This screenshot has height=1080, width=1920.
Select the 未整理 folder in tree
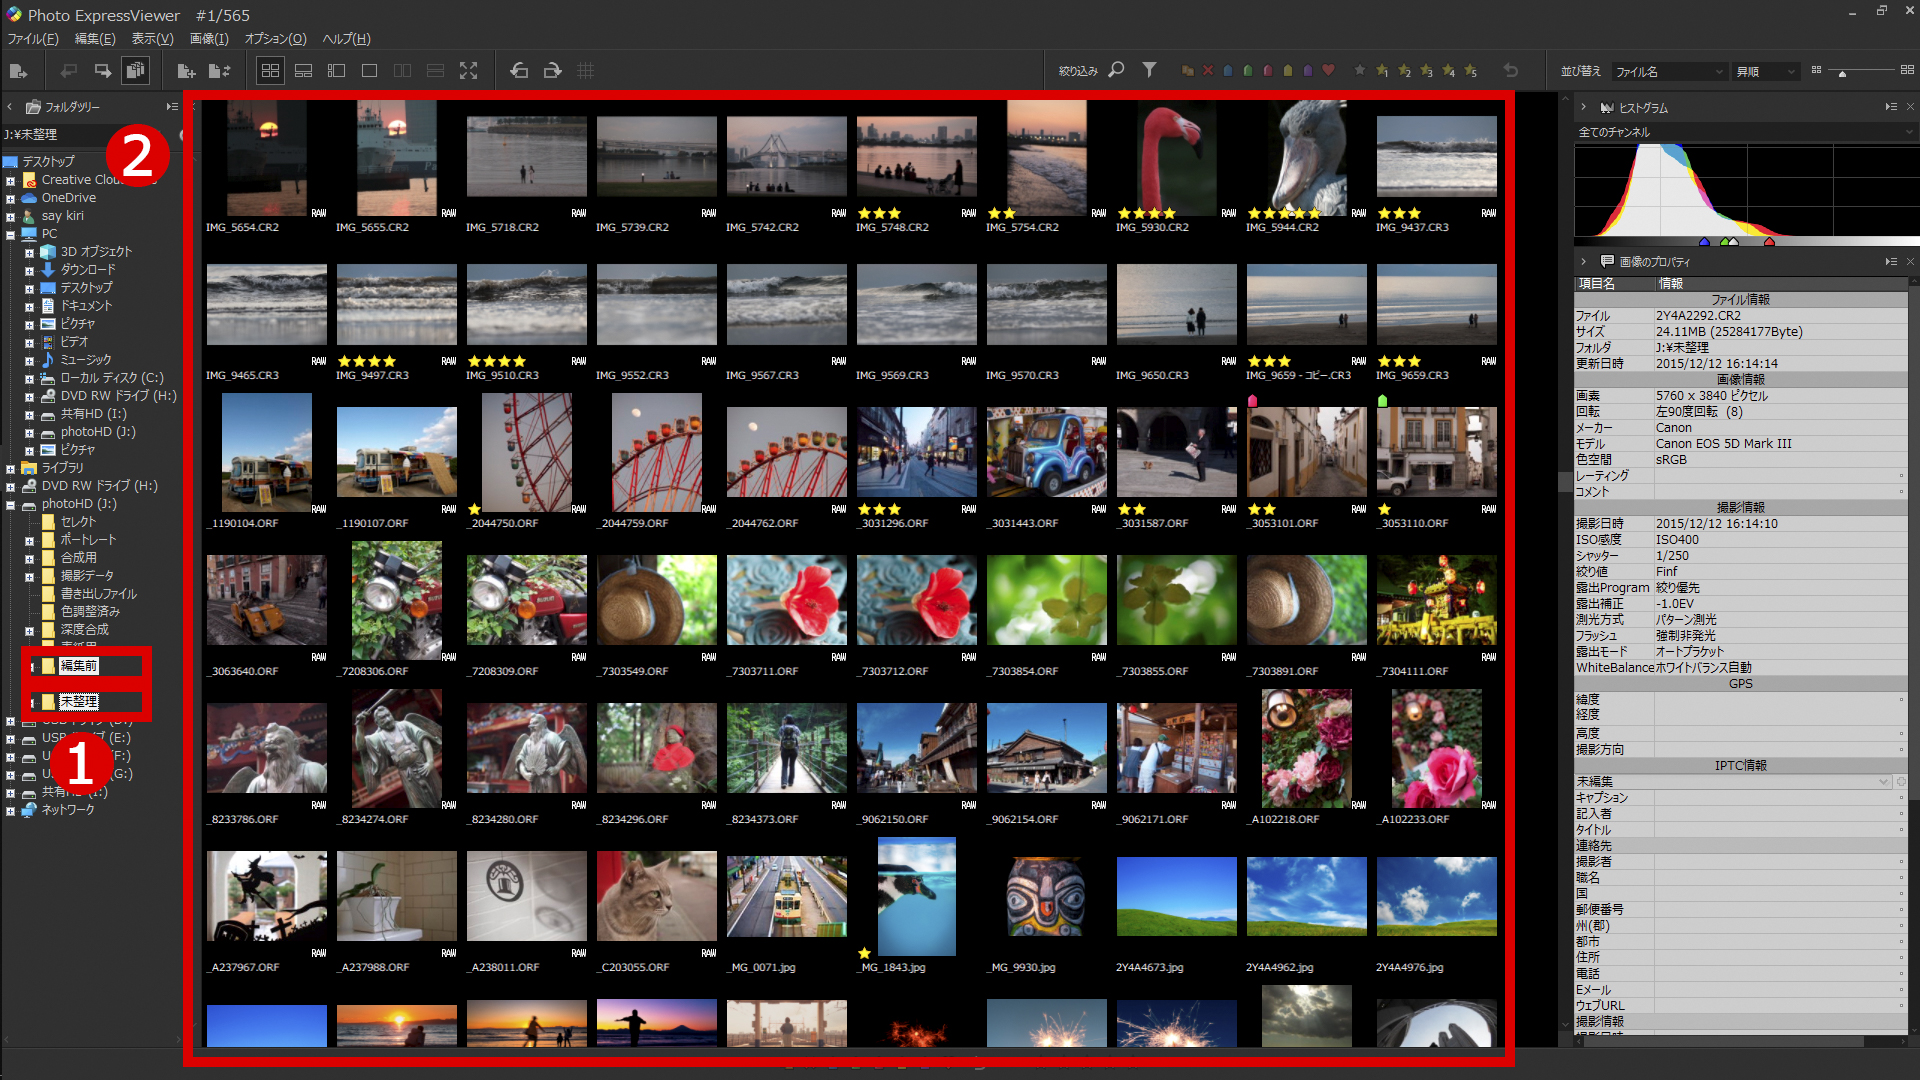click(79, 702)
